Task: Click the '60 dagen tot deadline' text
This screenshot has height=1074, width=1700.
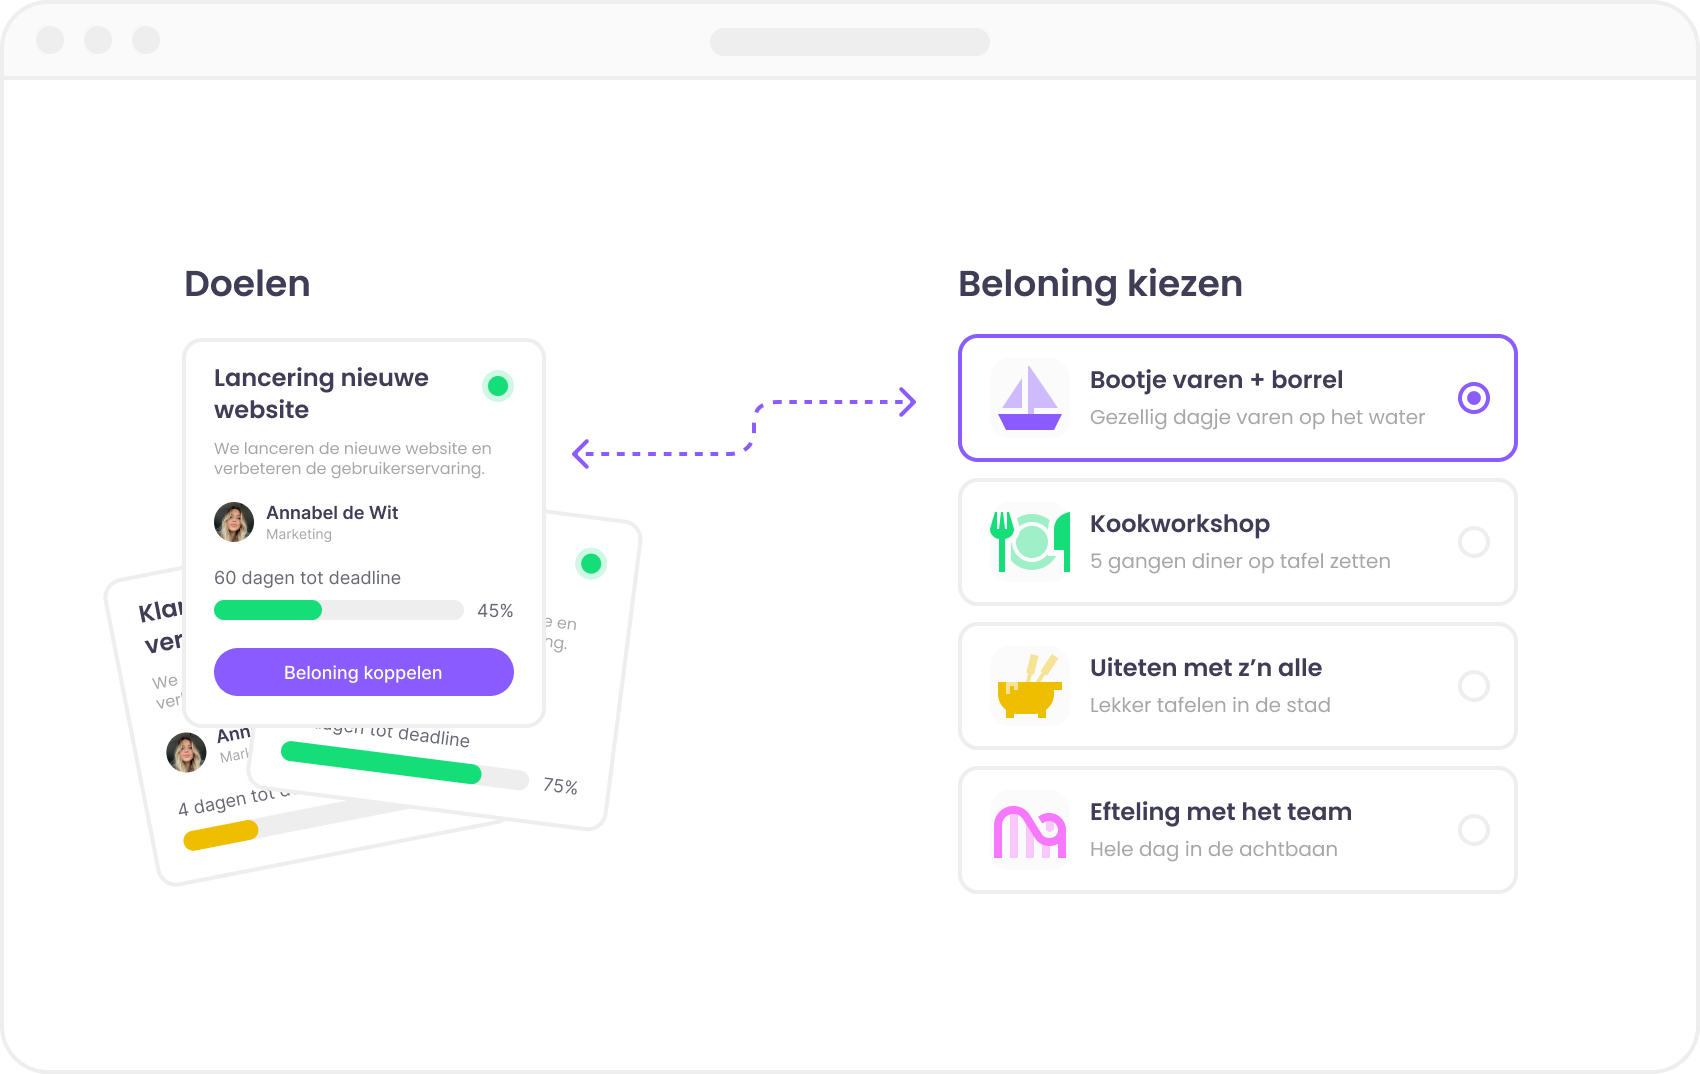Action: pyautogui.click(x=307, y=578)
